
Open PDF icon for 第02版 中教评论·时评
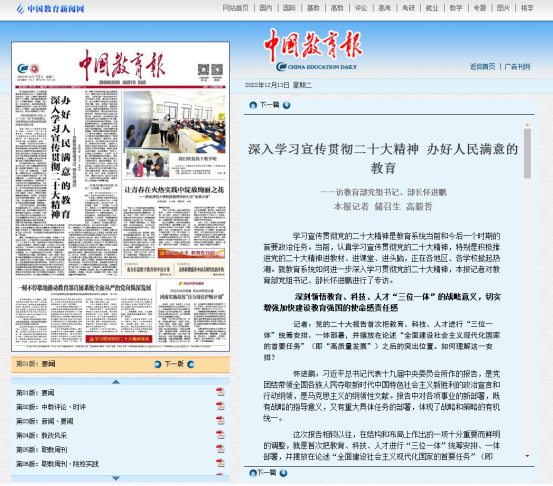(220, 406)
